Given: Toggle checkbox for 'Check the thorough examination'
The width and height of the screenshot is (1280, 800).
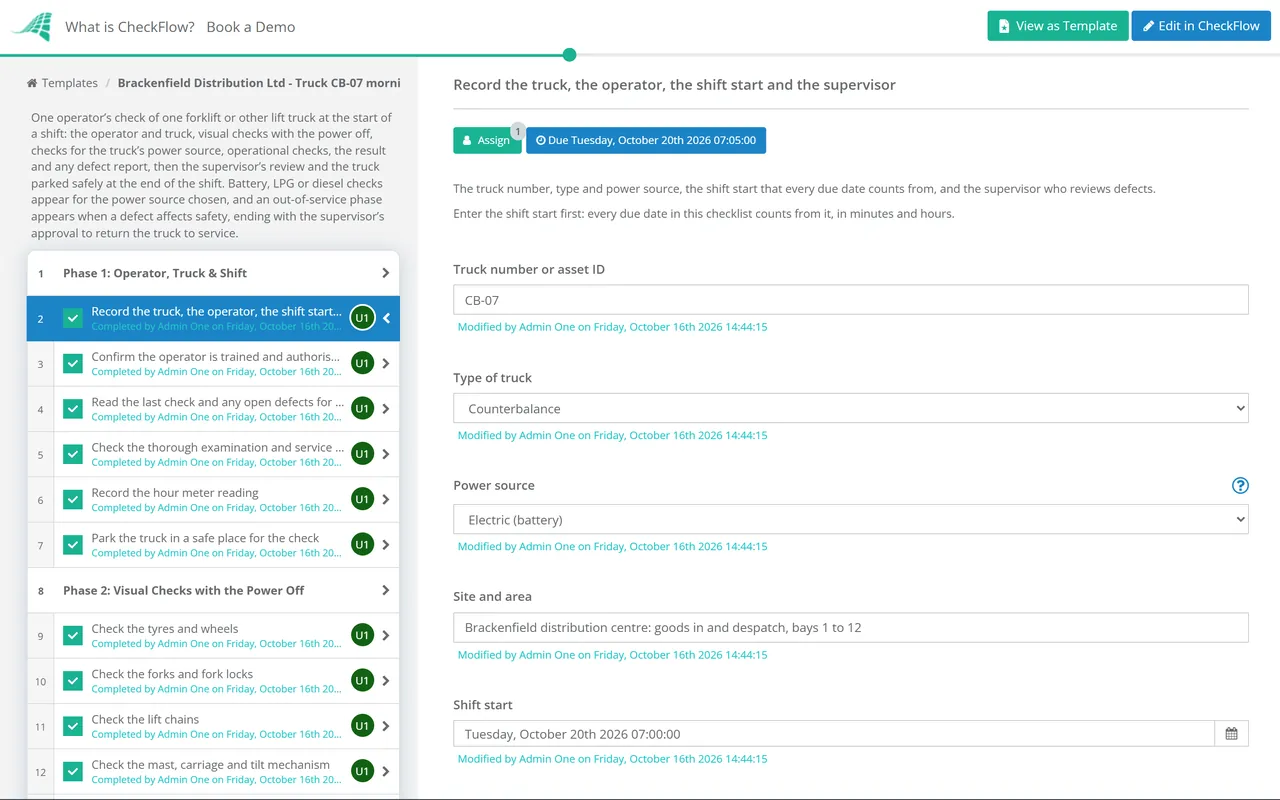Looking at the screenshot, I should point(73,454).
